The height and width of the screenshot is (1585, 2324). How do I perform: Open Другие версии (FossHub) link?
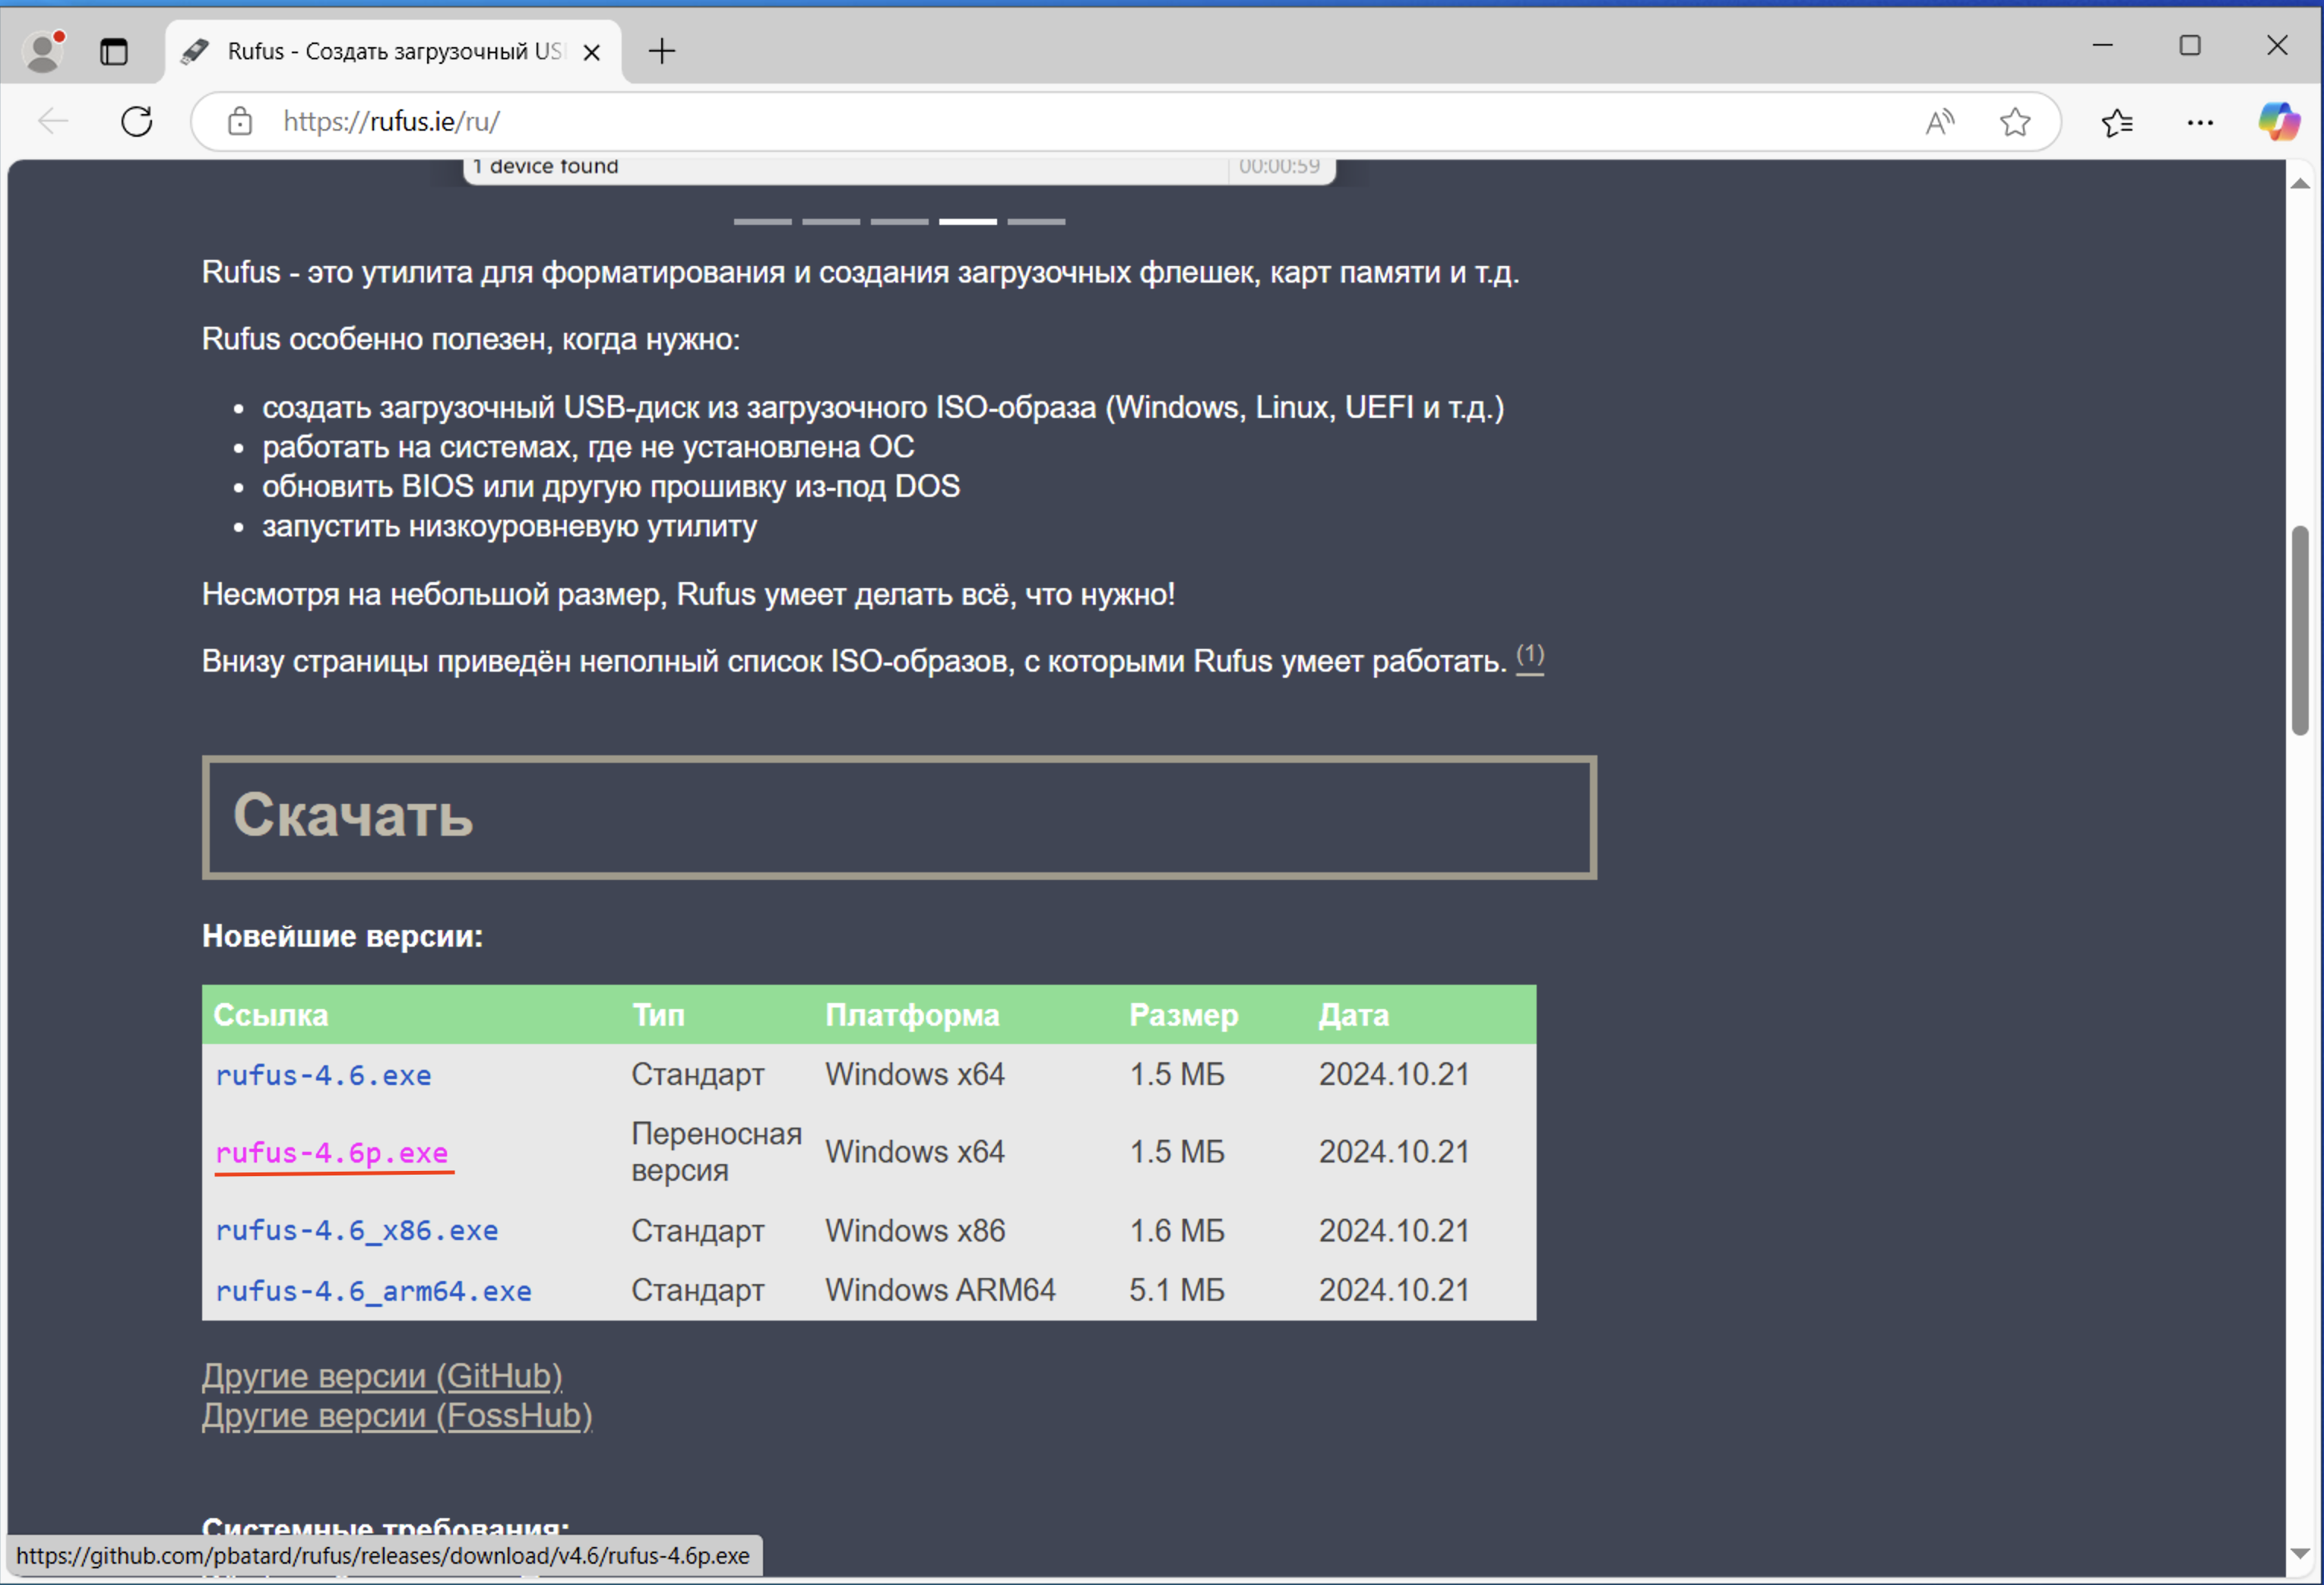[x=397, y=1416]
